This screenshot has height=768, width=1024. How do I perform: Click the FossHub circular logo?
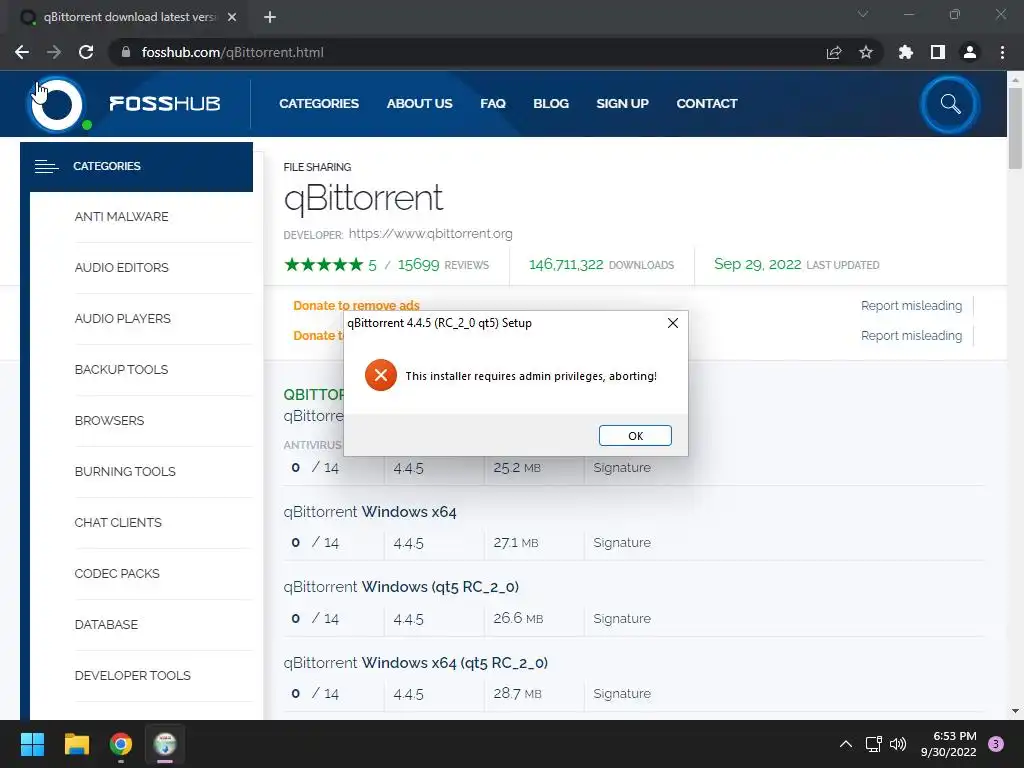pyautogui.click(x=57, y=104)
